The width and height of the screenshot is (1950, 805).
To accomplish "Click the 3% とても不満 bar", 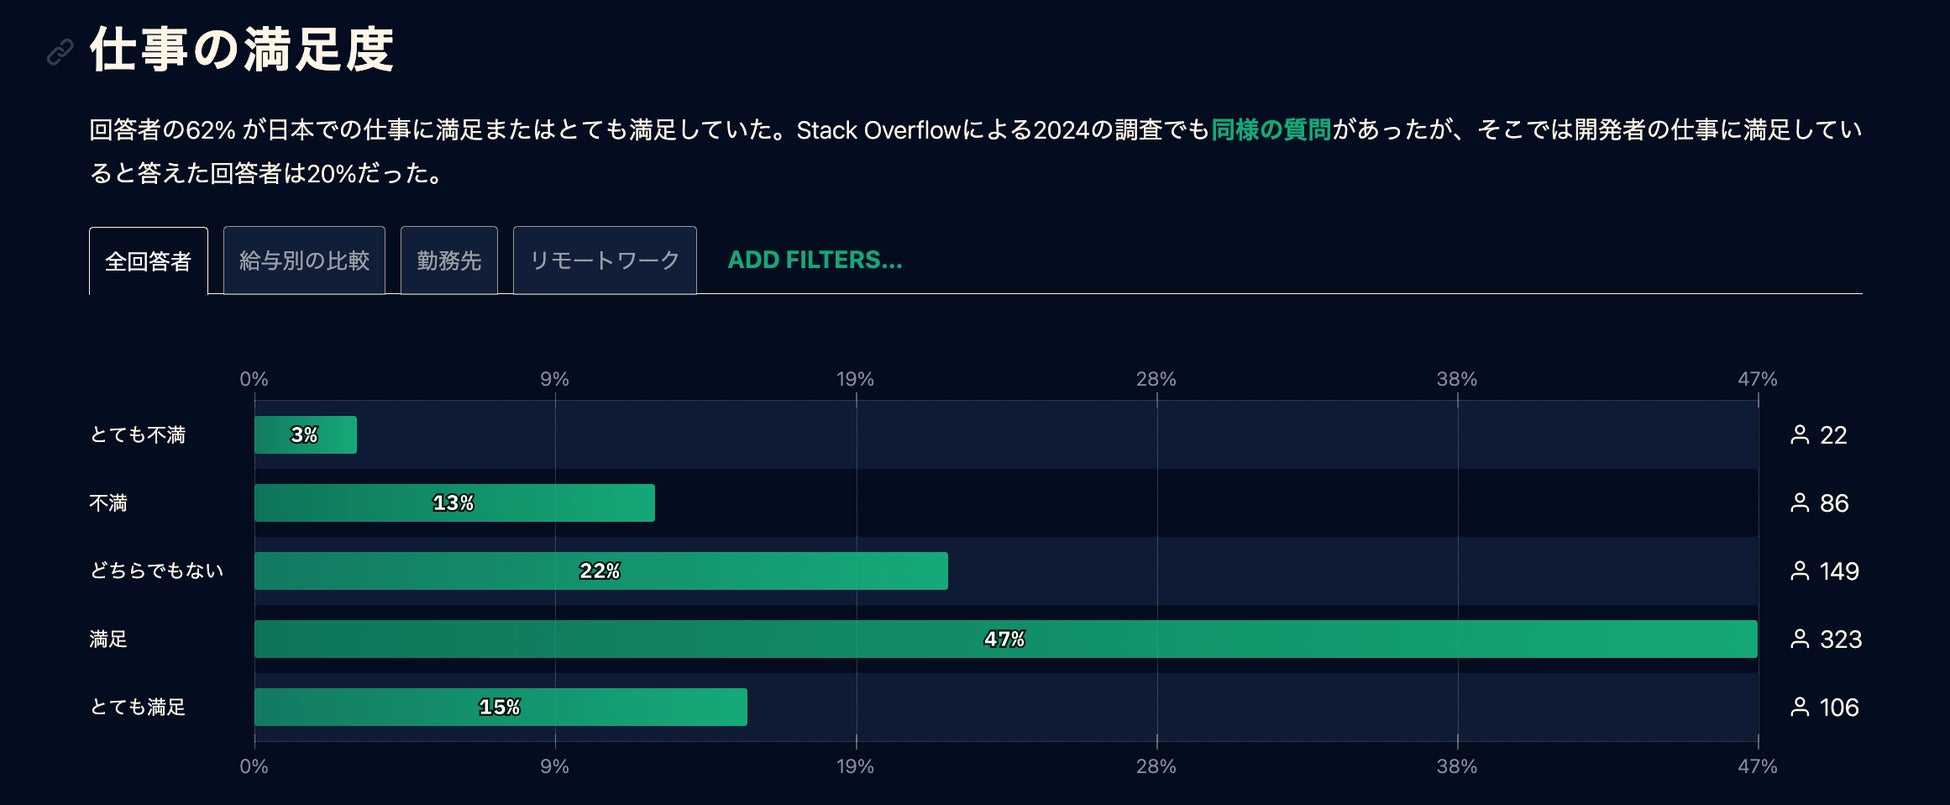I will tap(305, 435).
